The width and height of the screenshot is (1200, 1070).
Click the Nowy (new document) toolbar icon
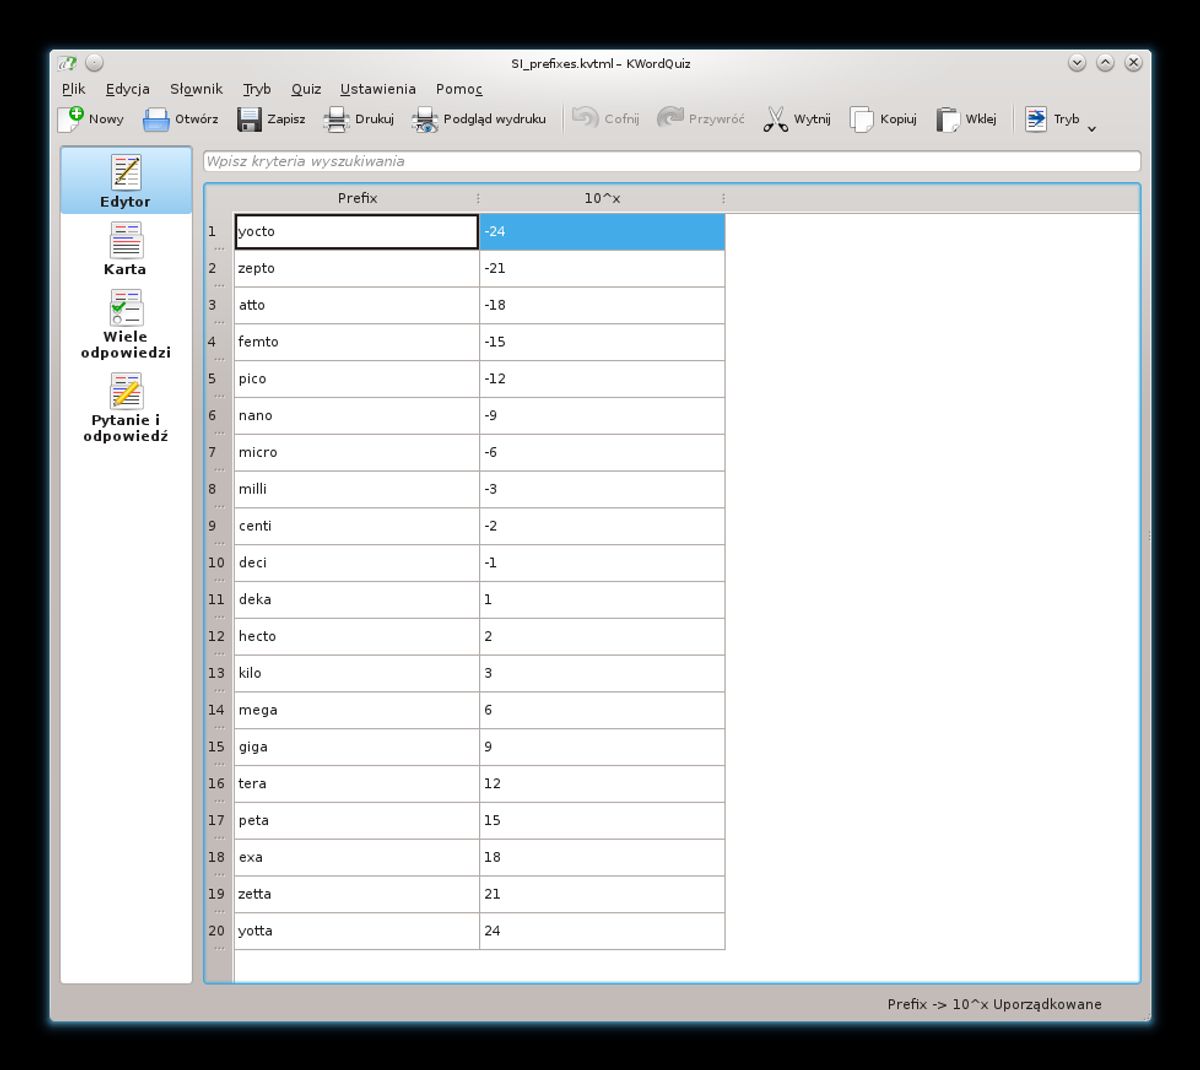pyautogui.click(x=71, y=119)
